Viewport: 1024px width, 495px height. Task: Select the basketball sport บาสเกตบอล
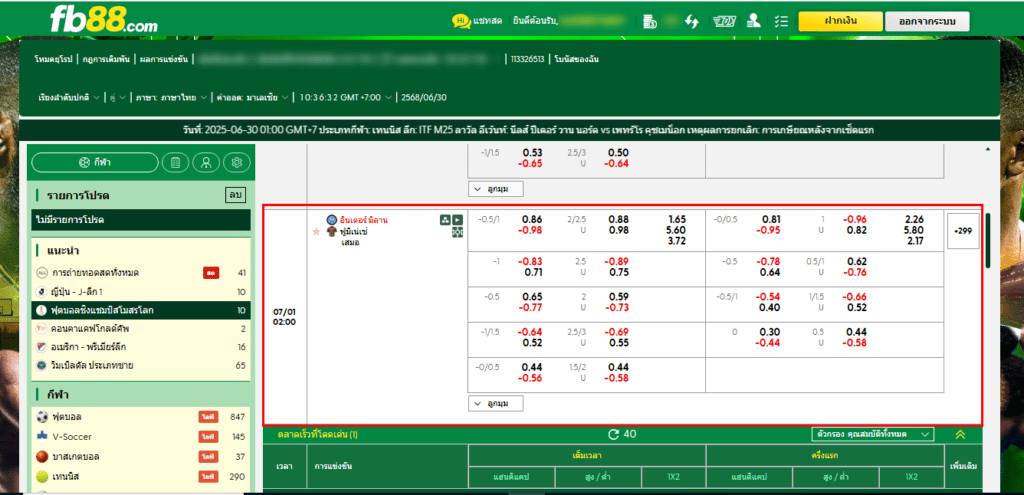pyautogui.click(x=141, y=456)
